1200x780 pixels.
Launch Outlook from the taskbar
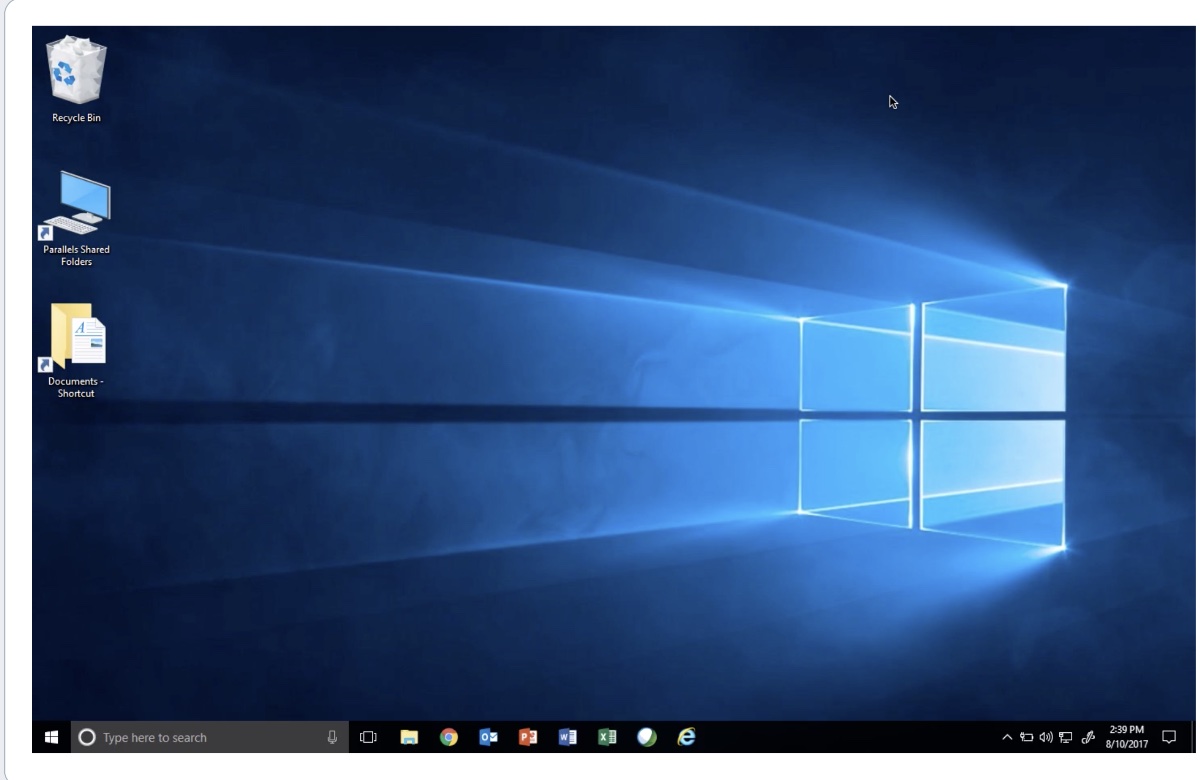click(x=488, y=737)
